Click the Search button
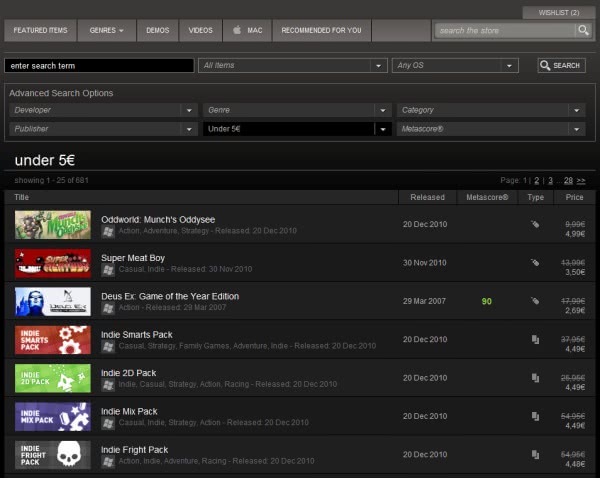This screenshot has height=478, width=600. point(561,65)
